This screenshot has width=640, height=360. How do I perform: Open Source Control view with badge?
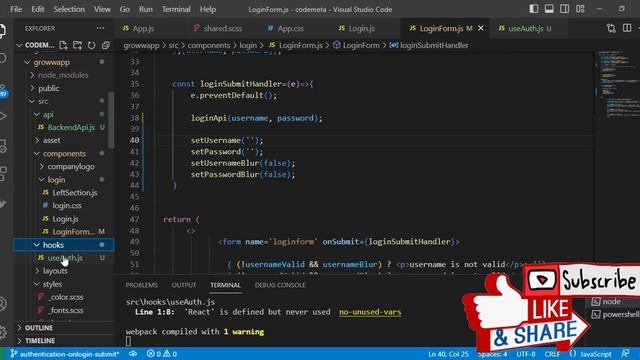3,90
